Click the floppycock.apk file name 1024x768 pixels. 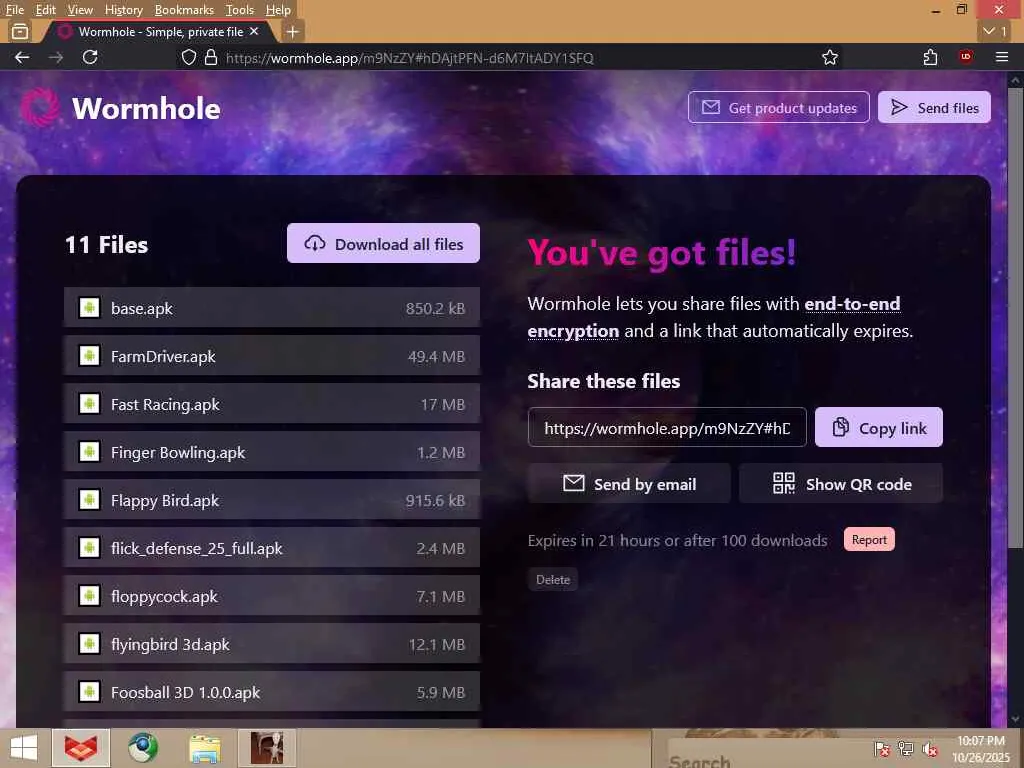click(165, 596)
